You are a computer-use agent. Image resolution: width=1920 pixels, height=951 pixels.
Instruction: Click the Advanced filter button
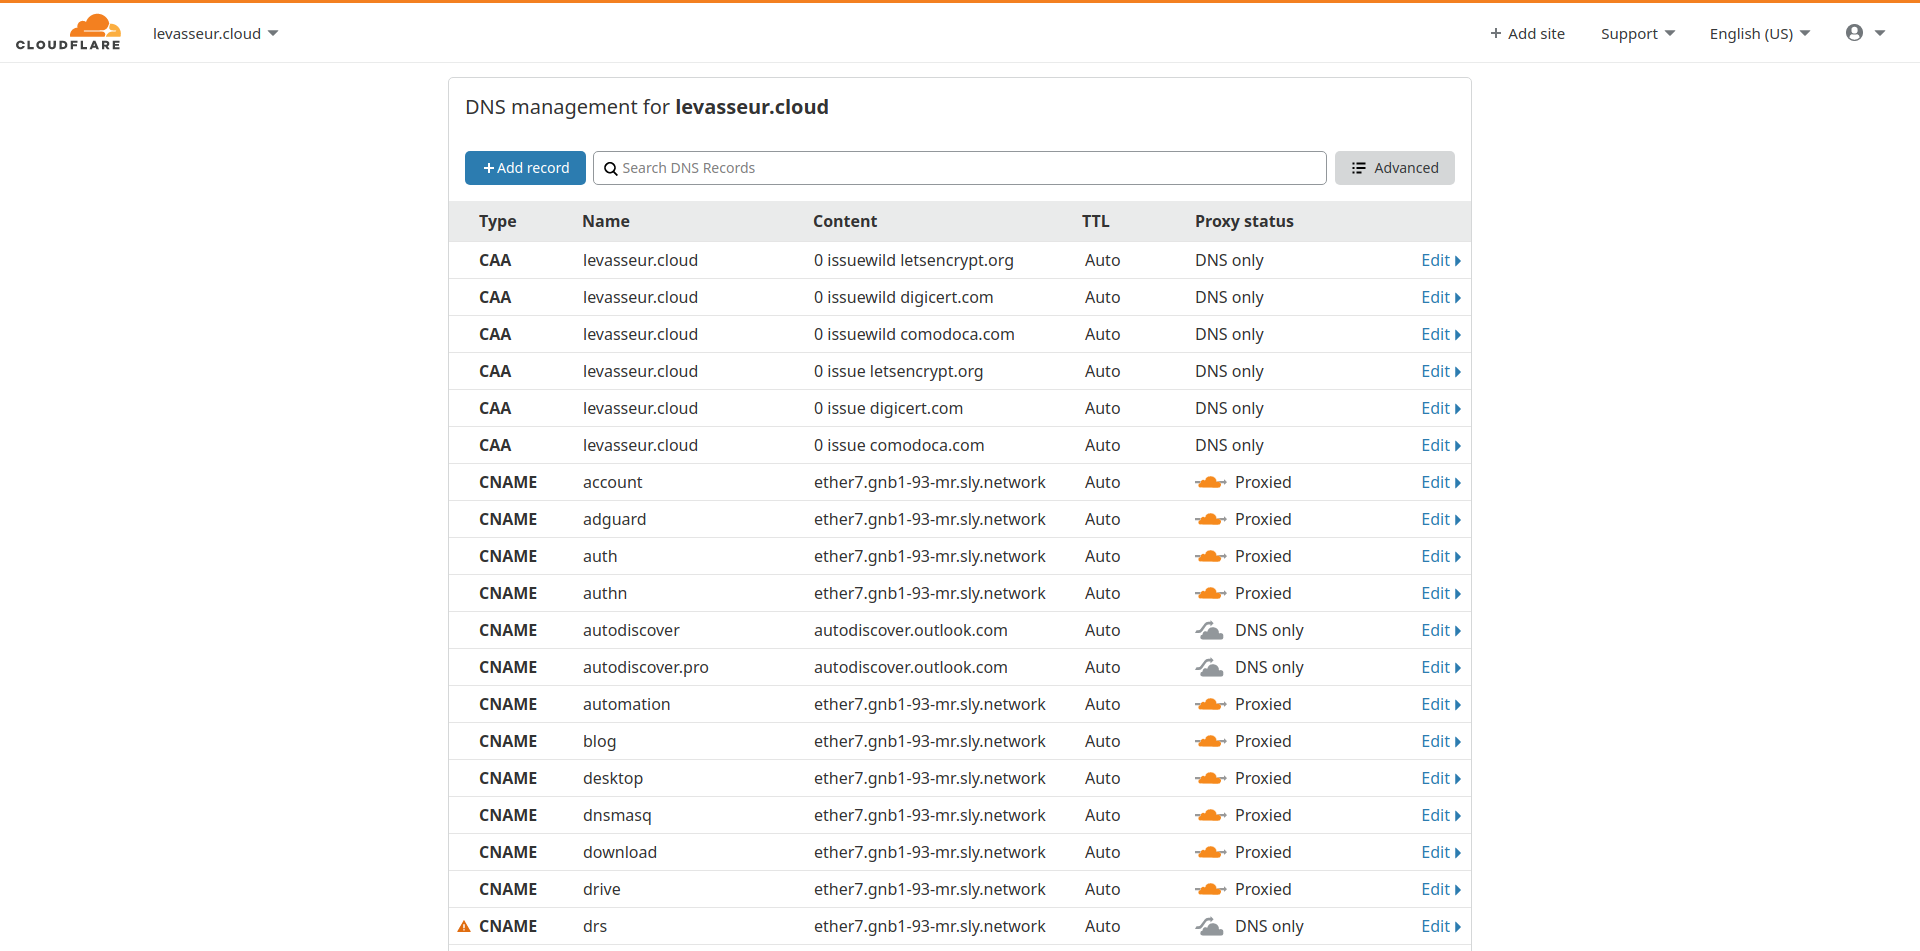click(x=1394, y=168)
